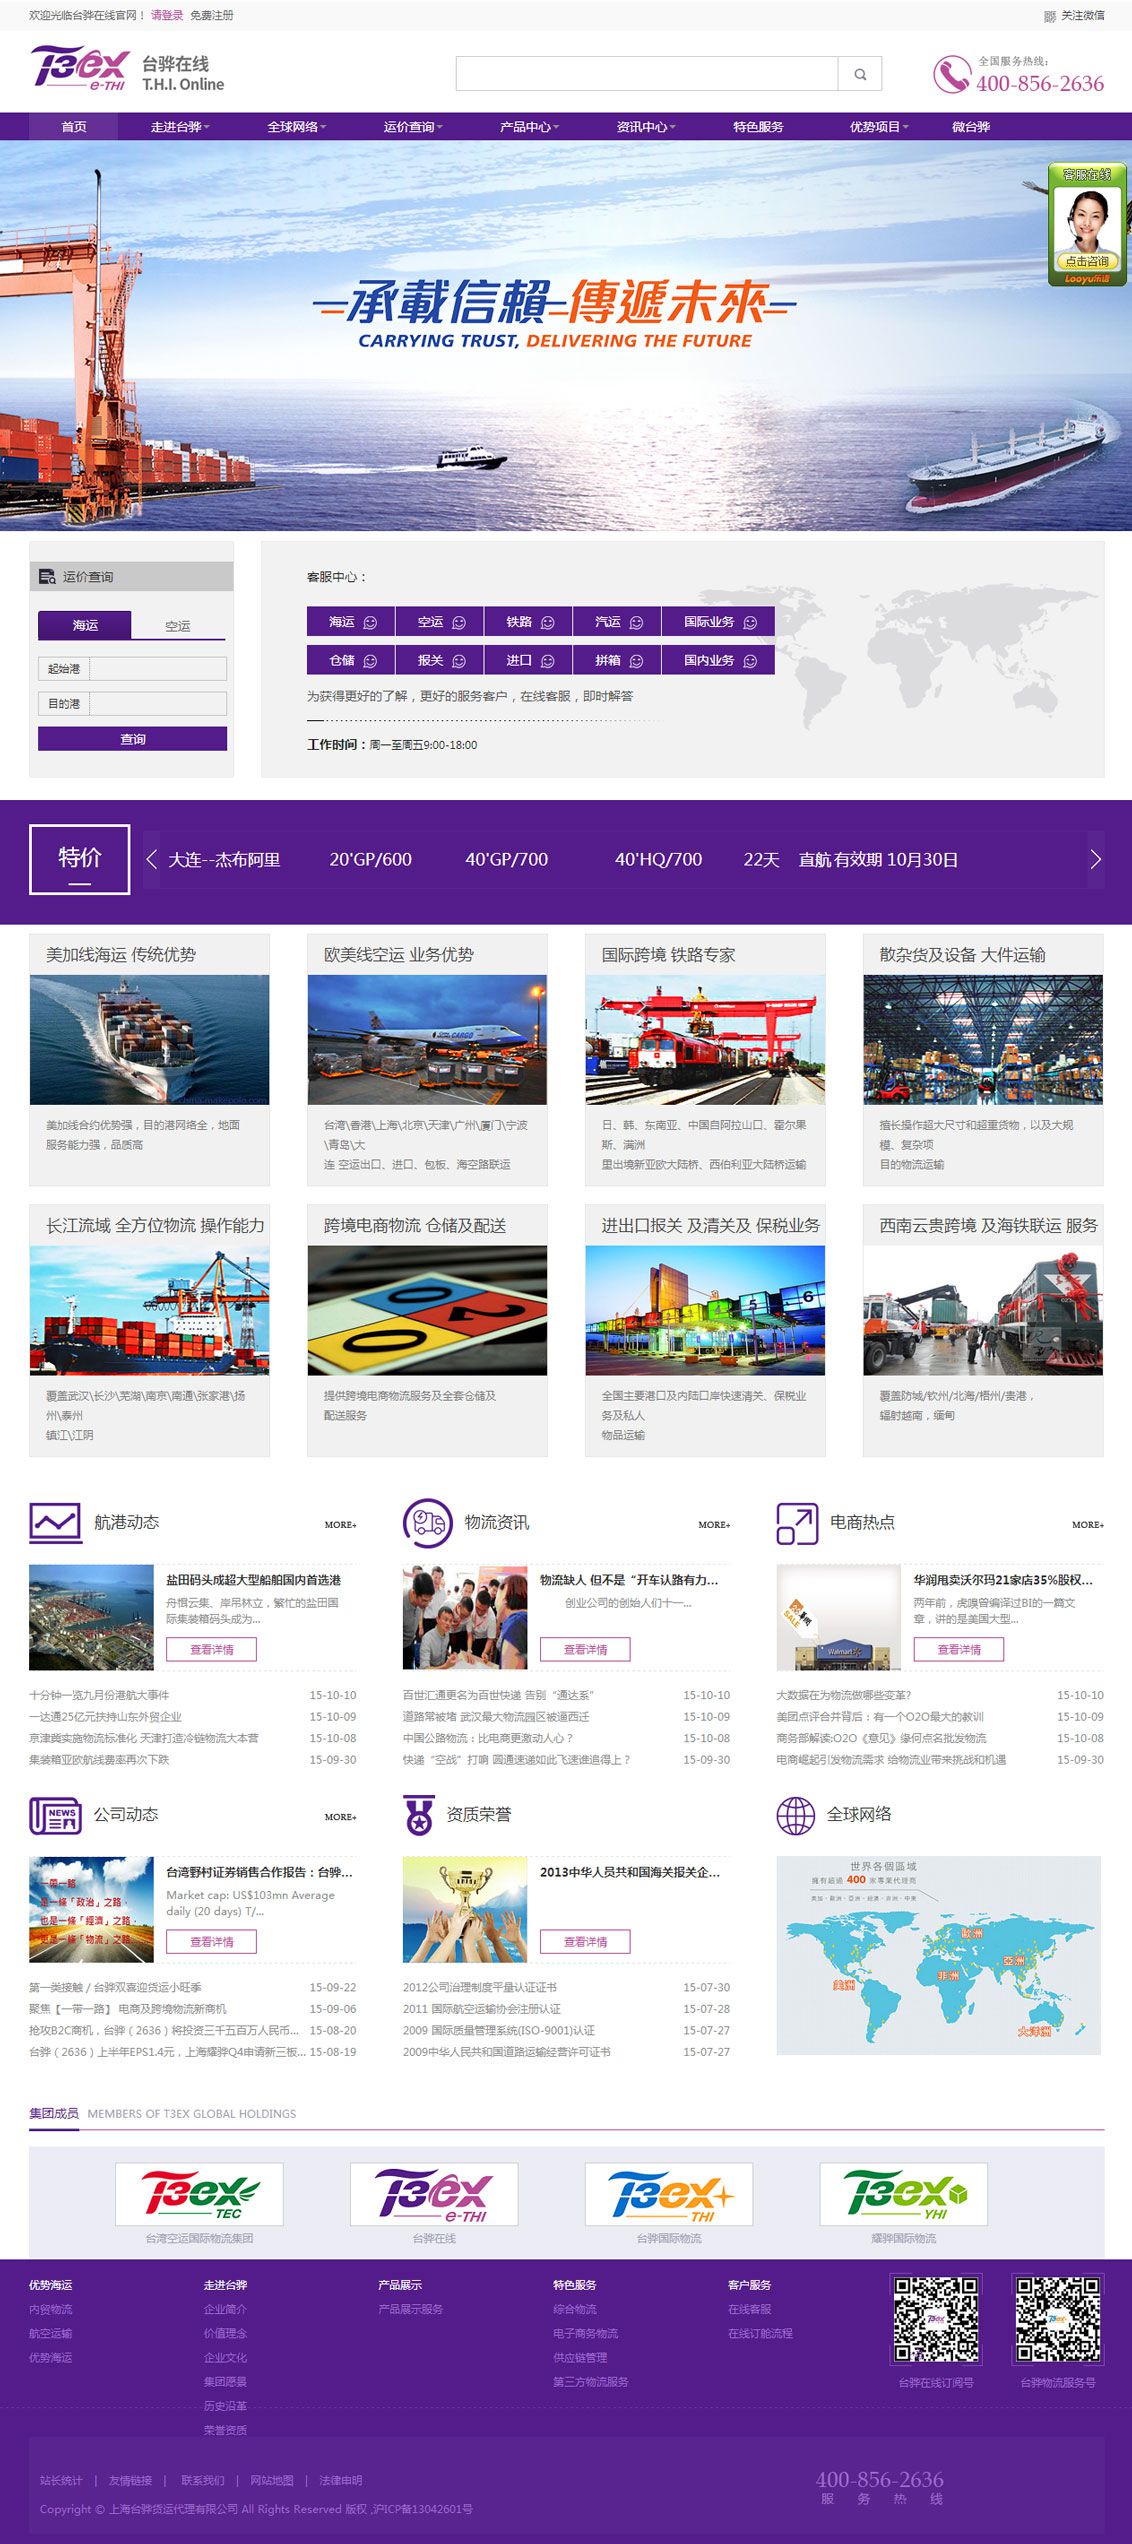Focus the 目的港 input field
1132x2544 pixels.
click(158, 704)
